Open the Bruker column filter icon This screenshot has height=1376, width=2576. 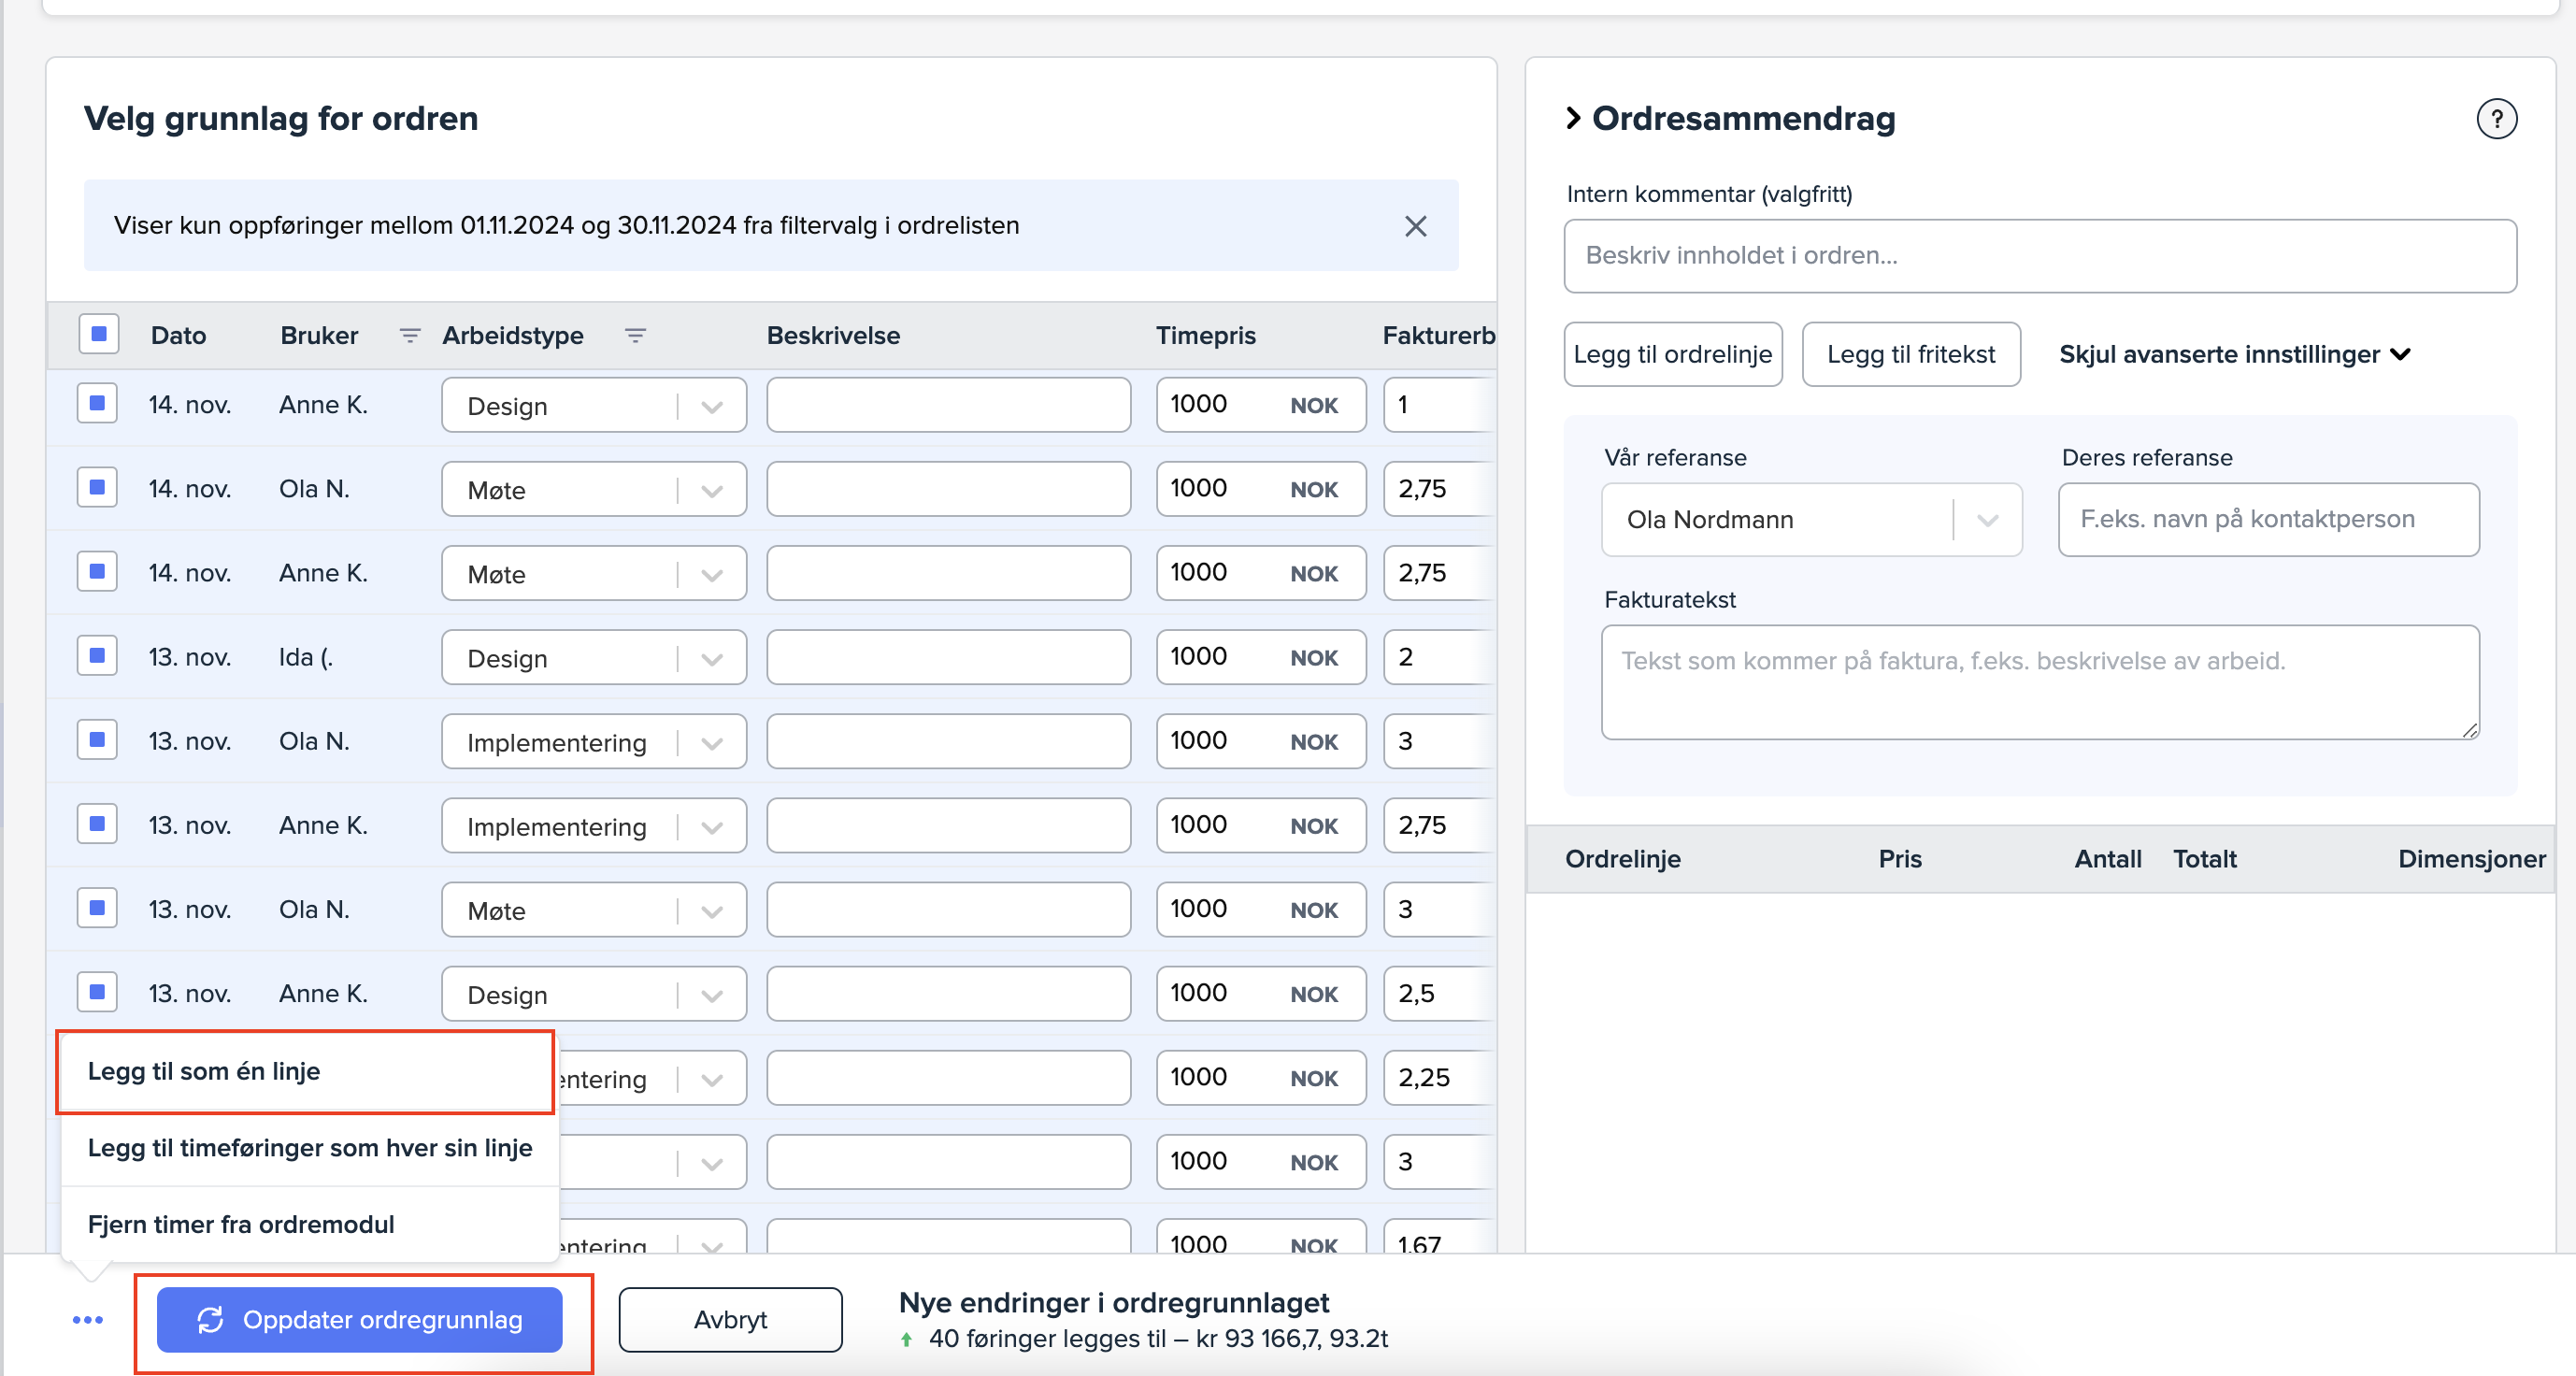pyautogui.click(x=409, y=336)
